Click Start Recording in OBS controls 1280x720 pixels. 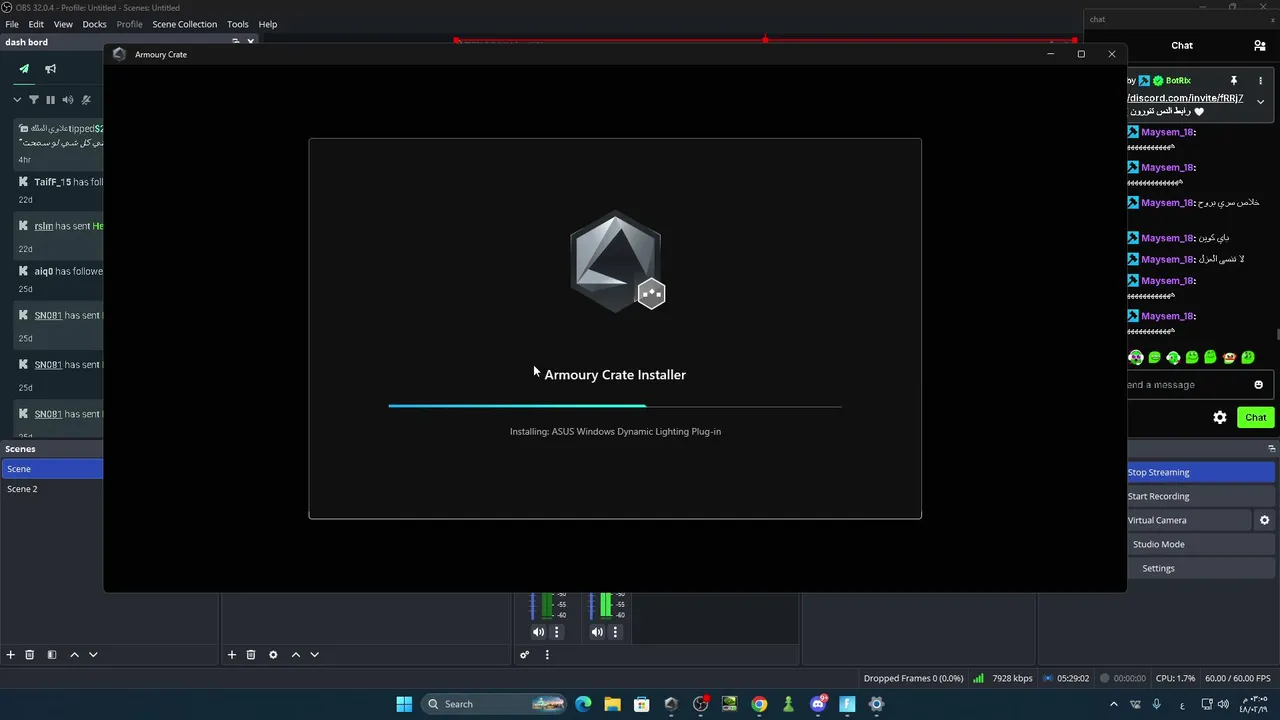(x=1201, y=496)
